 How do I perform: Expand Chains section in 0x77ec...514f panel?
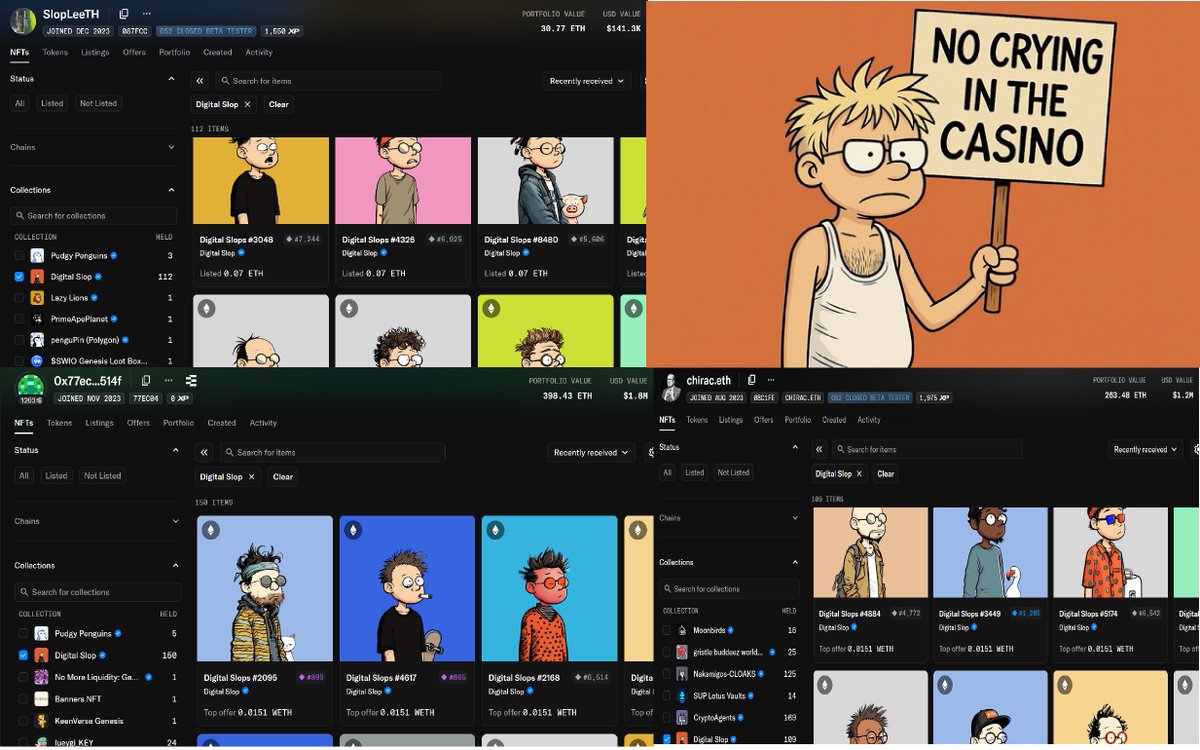coord(175,522)
